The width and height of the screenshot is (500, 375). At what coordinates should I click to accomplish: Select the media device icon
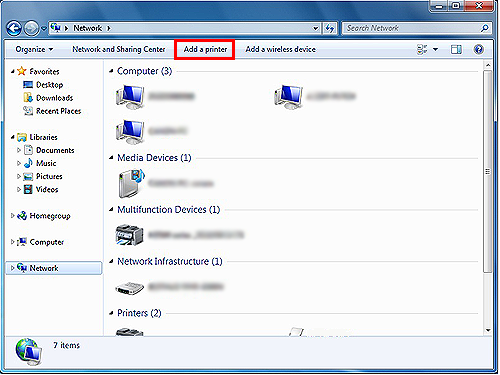point(131,183)
